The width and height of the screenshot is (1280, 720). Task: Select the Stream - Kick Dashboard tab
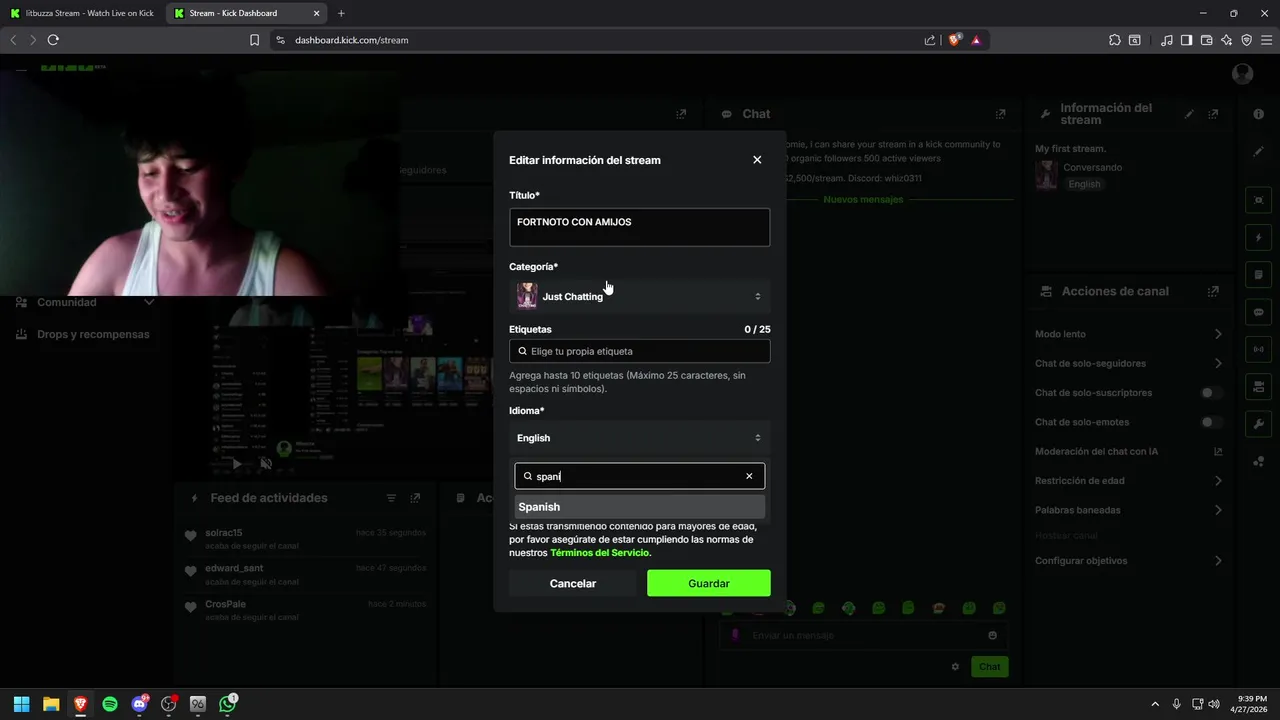(245, 13)
